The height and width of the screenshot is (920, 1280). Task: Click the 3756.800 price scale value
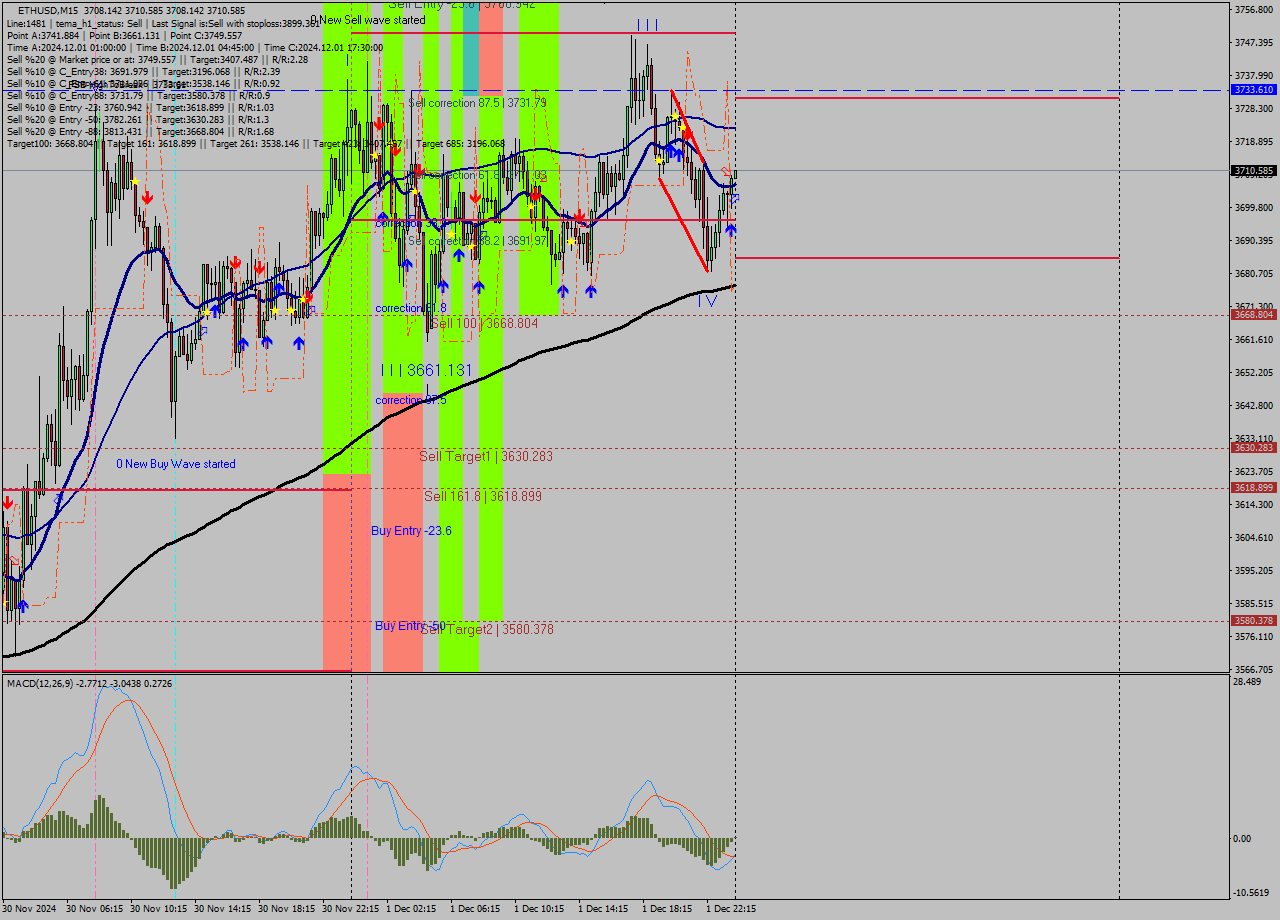pos(1254,10)
